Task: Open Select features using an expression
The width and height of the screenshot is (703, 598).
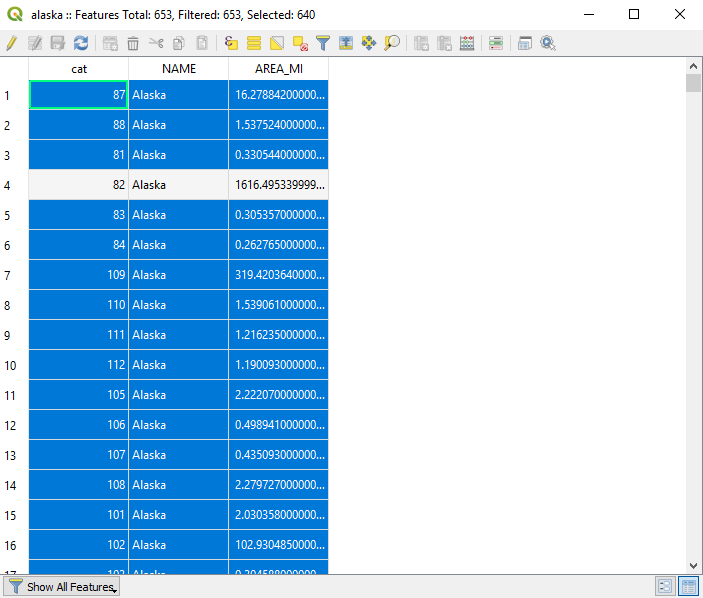Action: tap(231, 43)
